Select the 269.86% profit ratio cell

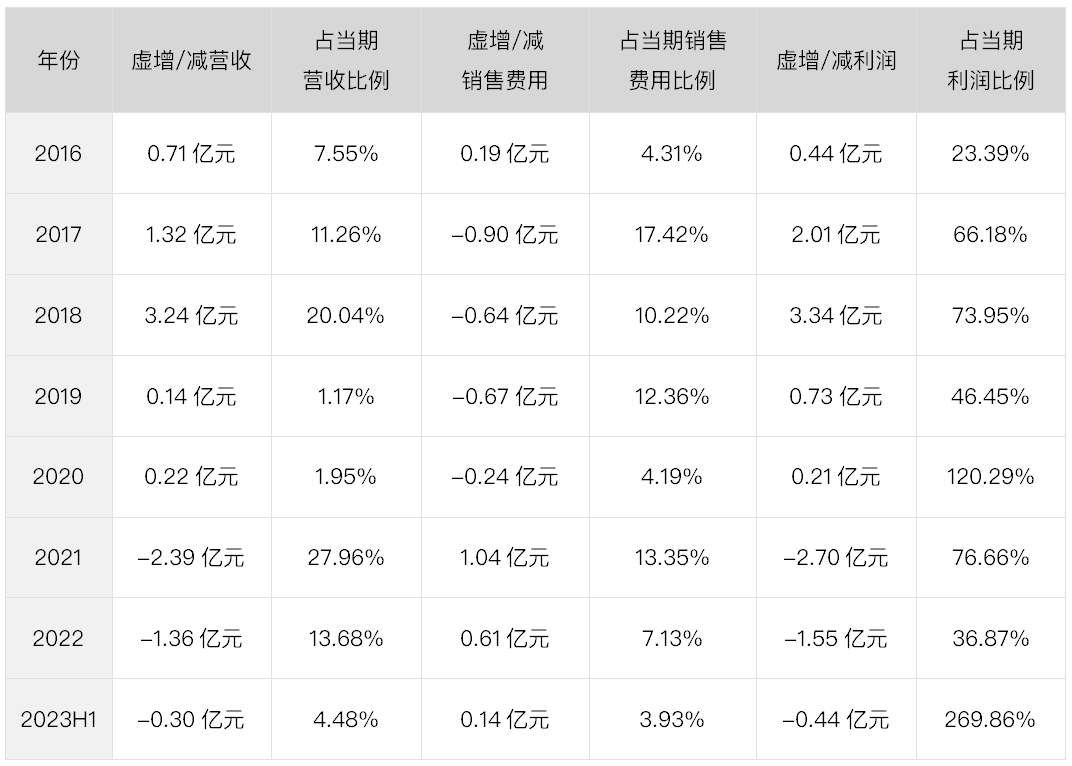[991, 719]
